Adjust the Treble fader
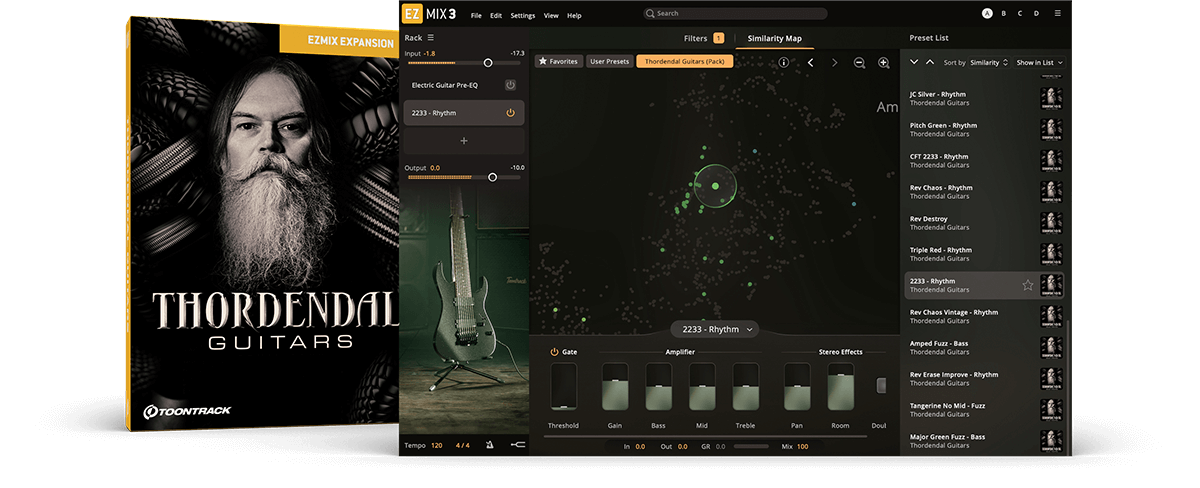The height and width of the screenshot is (488, 1200). pyautogui.click(x=746, y=387)
